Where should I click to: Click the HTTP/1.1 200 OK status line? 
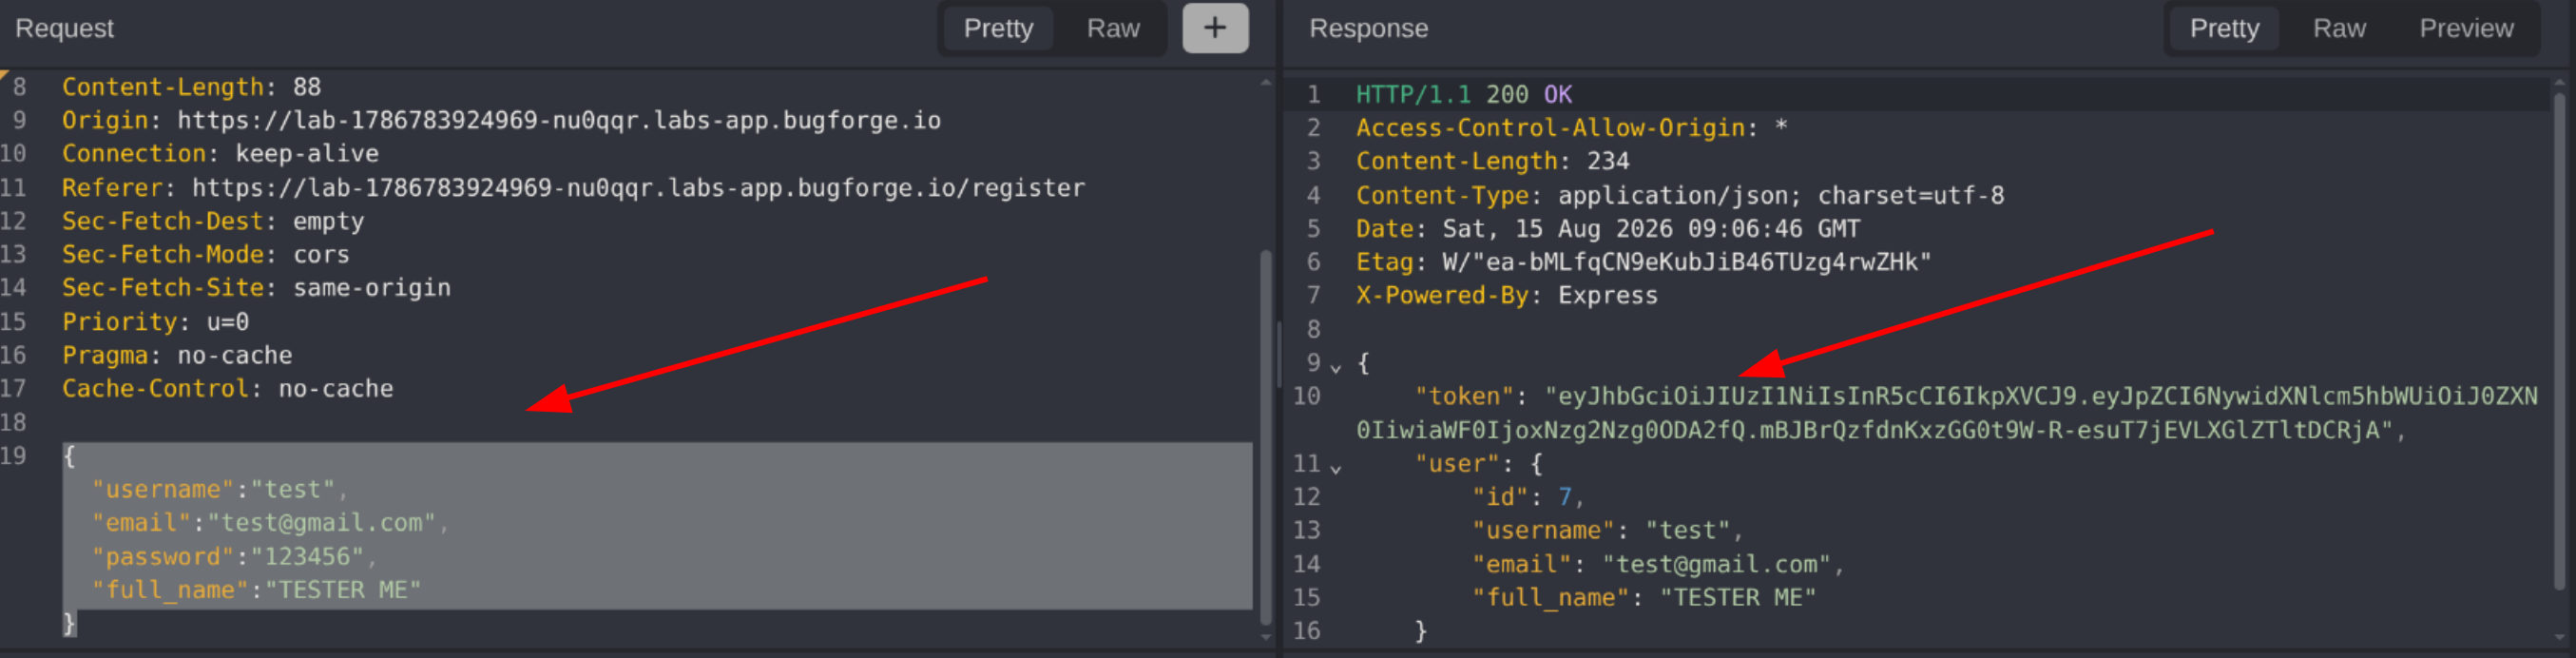(1464, 94)
